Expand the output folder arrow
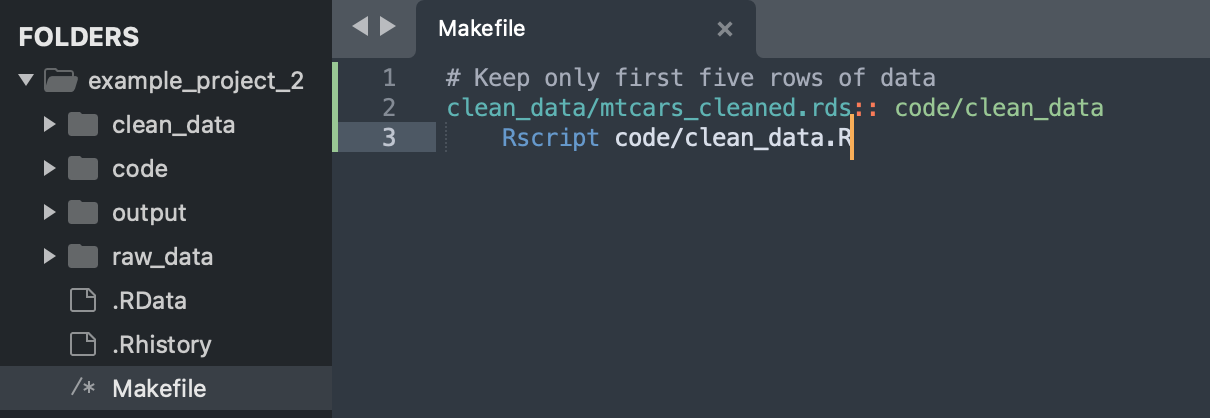 click(49, 213)
